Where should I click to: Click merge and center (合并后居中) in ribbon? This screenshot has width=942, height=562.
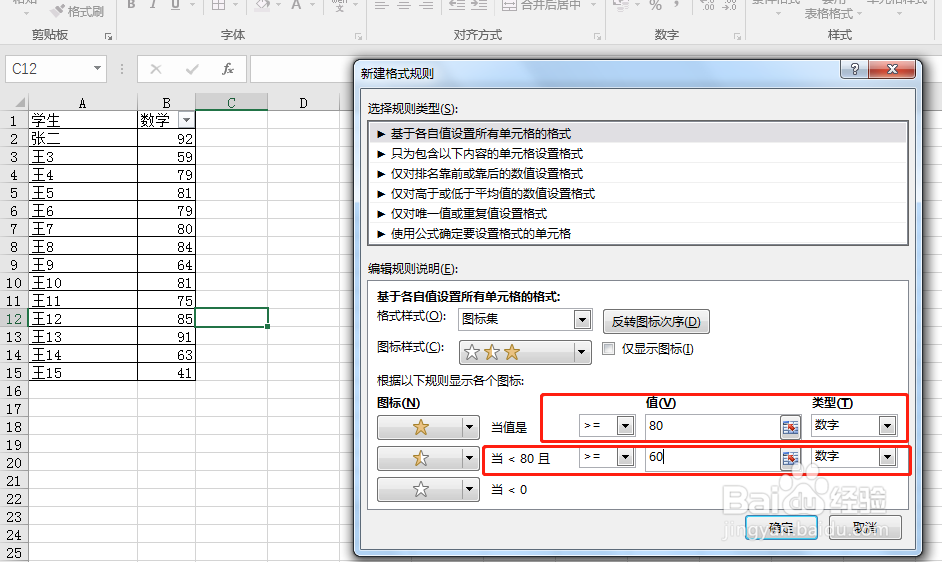click(542, 5)
